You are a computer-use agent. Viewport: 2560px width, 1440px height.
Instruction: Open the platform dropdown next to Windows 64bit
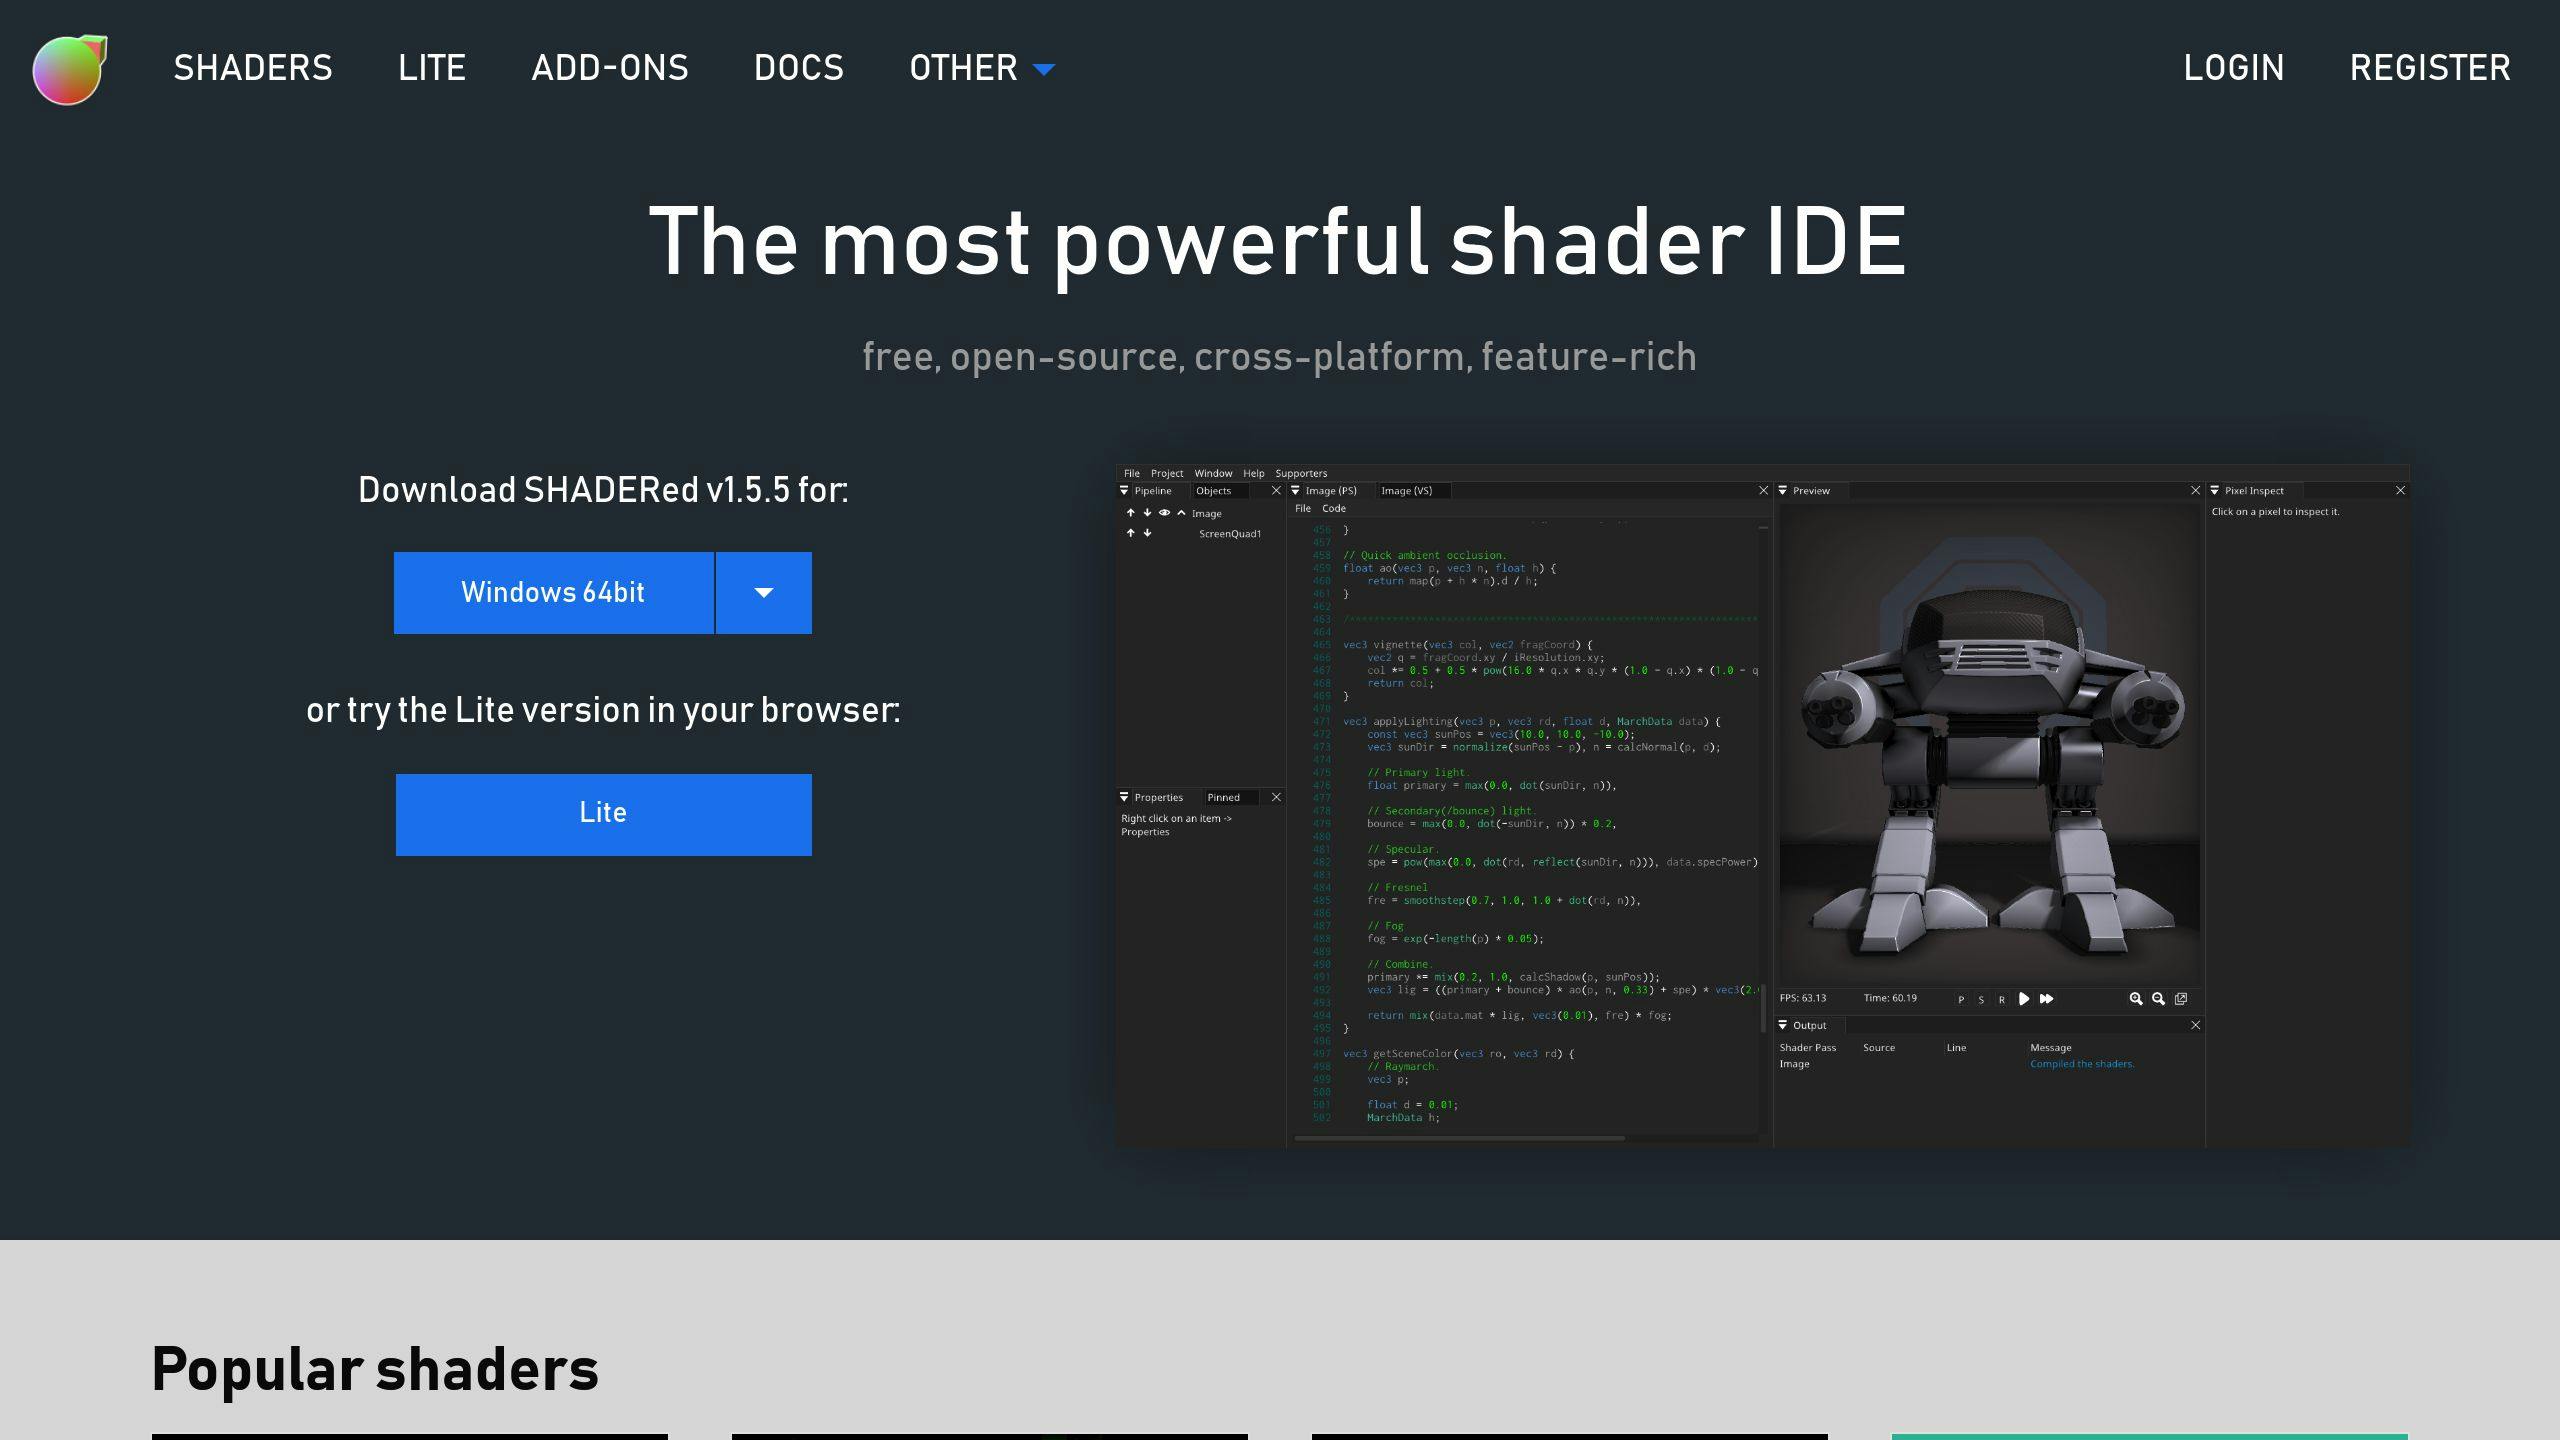(764, 593)
